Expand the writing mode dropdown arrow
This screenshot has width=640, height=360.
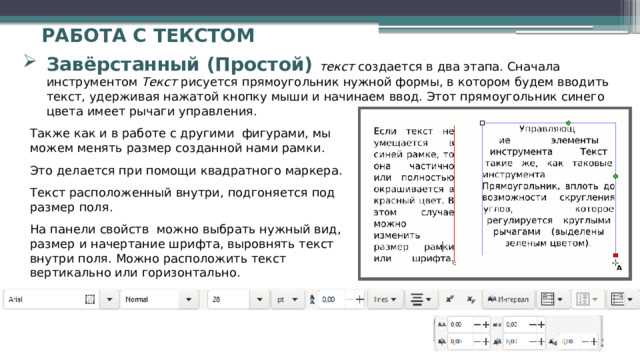(x=560, y=300)
